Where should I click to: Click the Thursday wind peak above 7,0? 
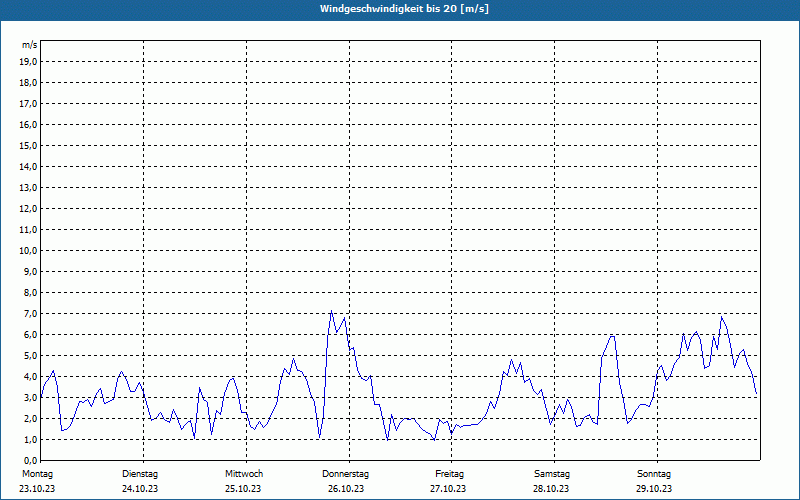(331, 311)
